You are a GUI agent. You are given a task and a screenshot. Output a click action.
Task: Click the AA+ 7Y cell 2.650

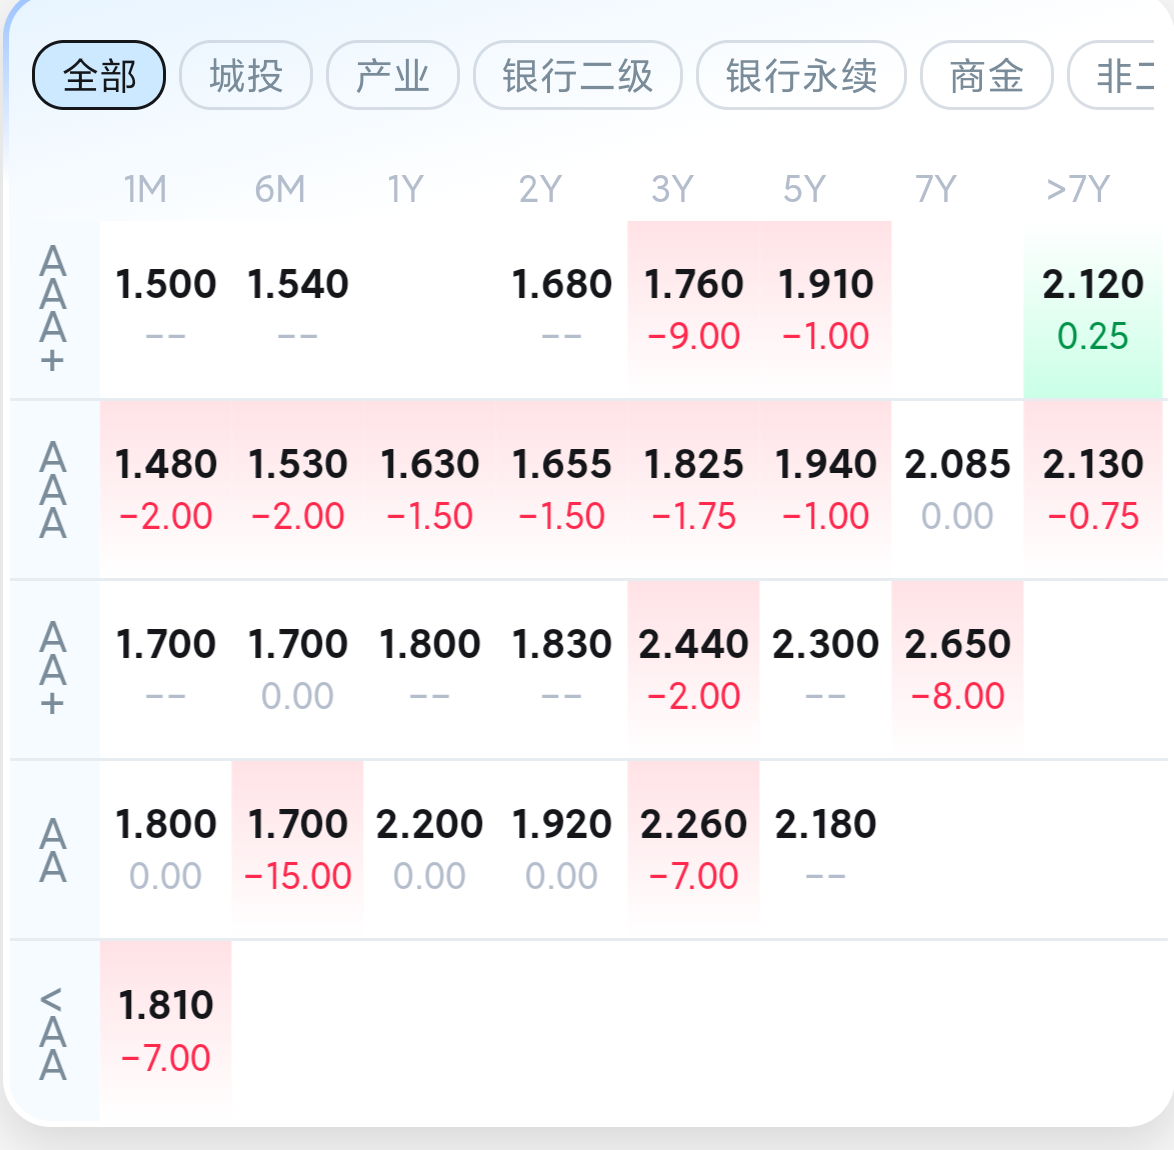(x=957, y=669)
